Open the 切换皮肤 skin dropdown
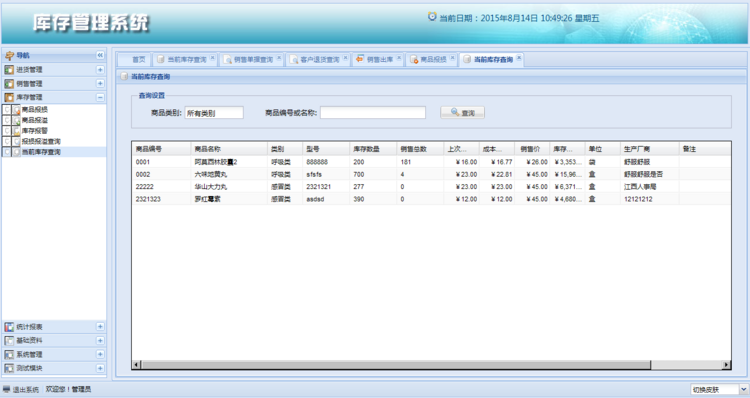This screenshot has width=750, height=398. [743, 389]
